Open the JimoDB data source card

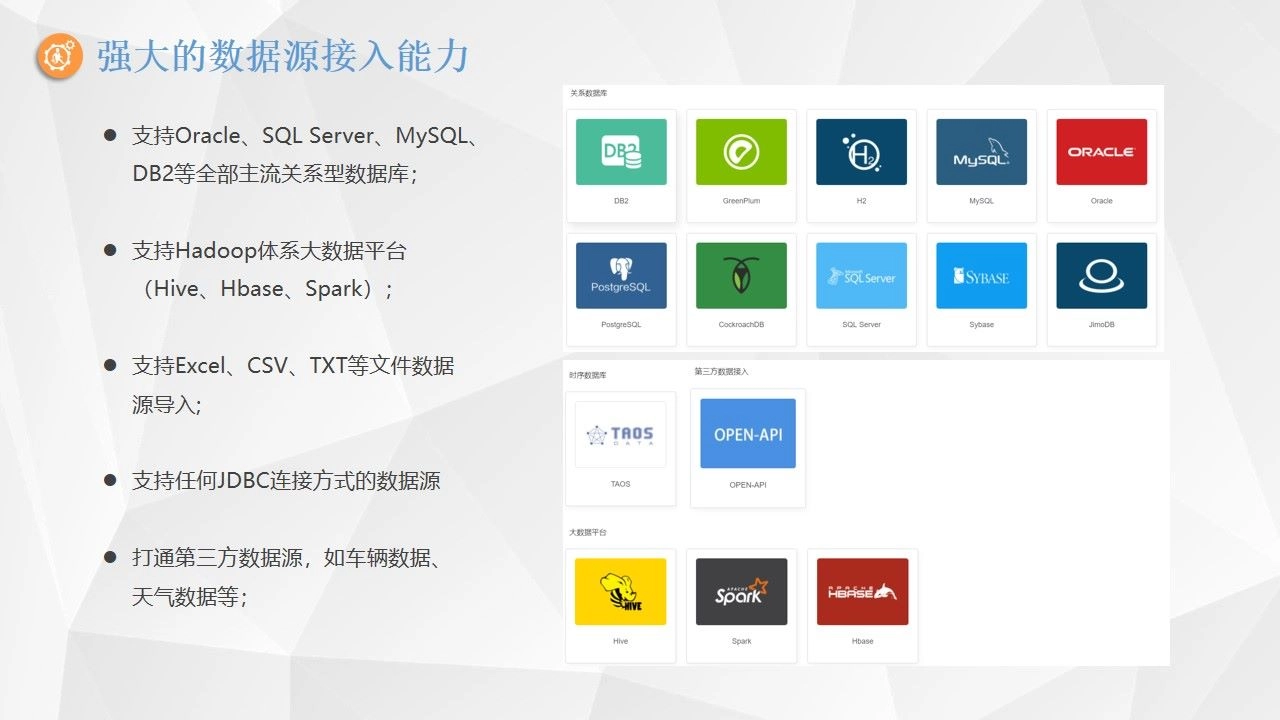pyautogui.click(x=1101, y=290)
